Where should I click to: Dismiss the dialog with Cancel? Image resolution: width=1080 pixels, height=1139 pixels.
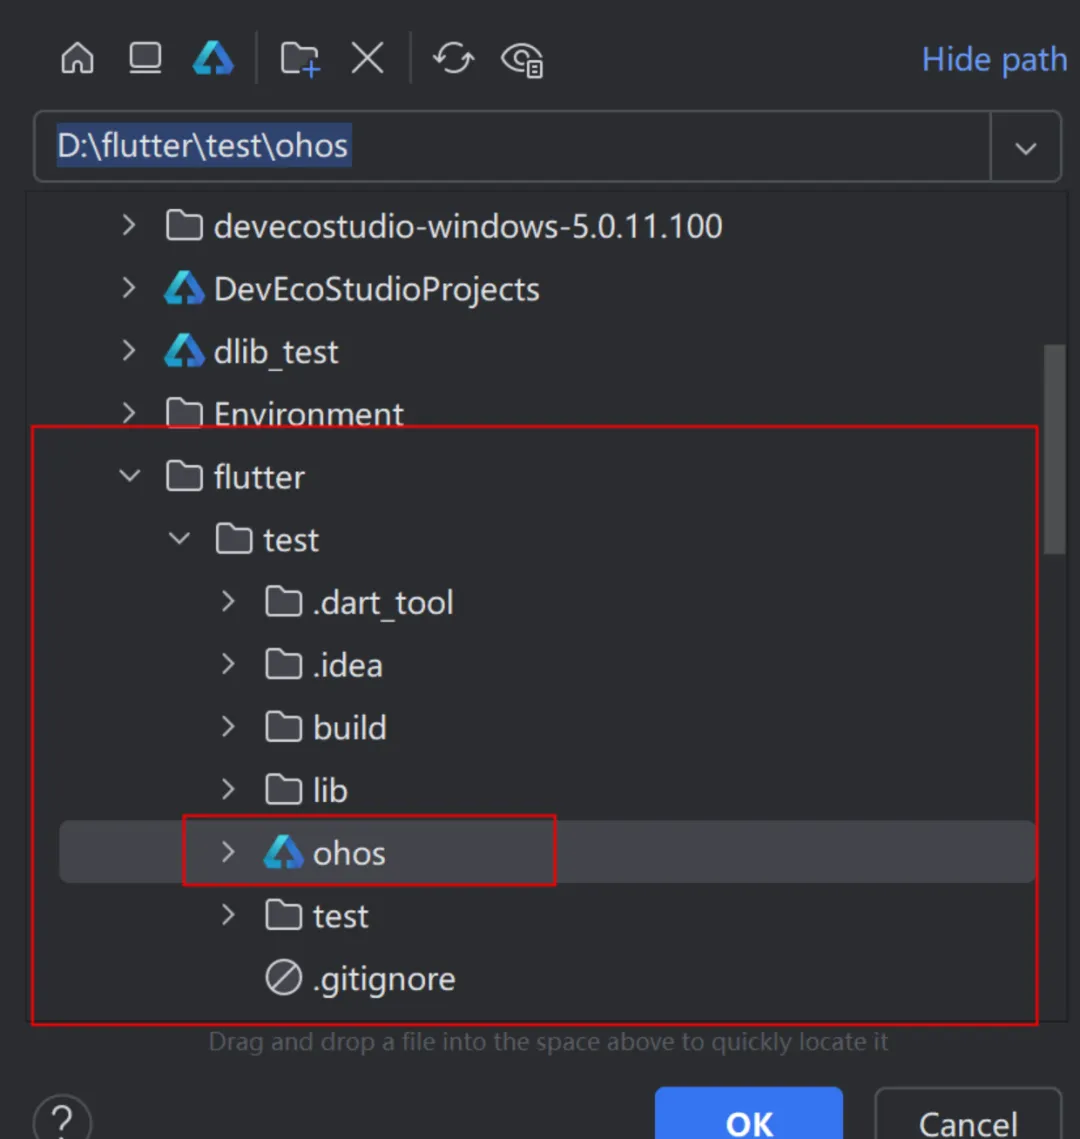(968, 1114)
